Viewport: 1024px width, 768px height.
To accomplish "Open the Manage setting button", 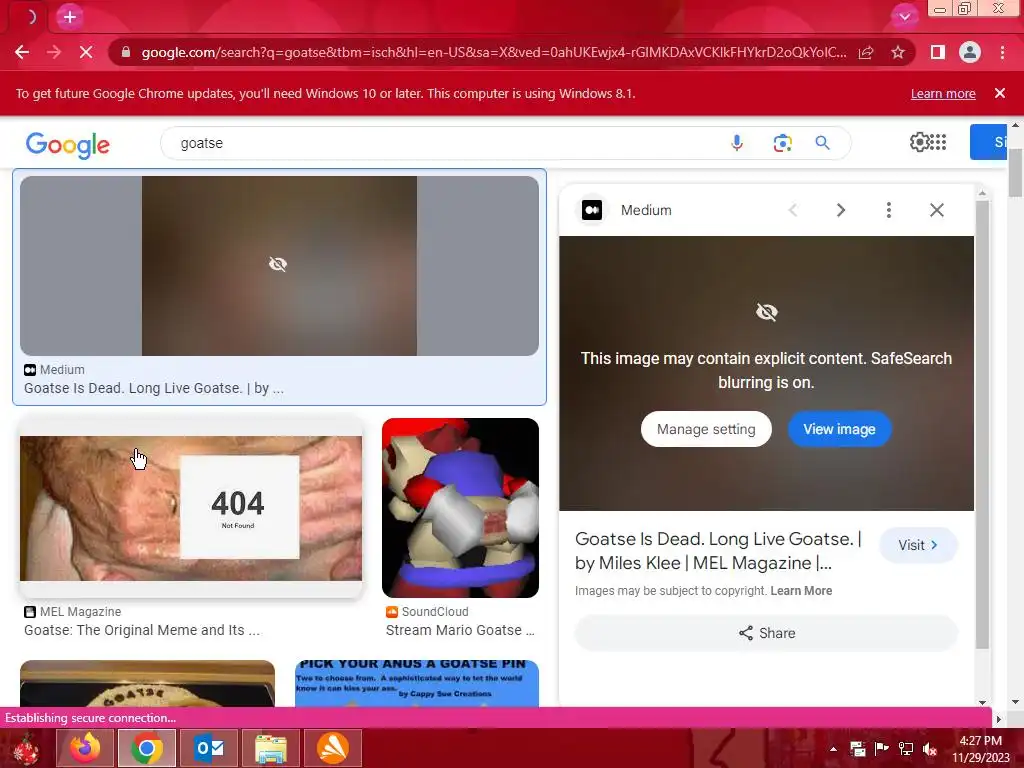I will [706, 429].
